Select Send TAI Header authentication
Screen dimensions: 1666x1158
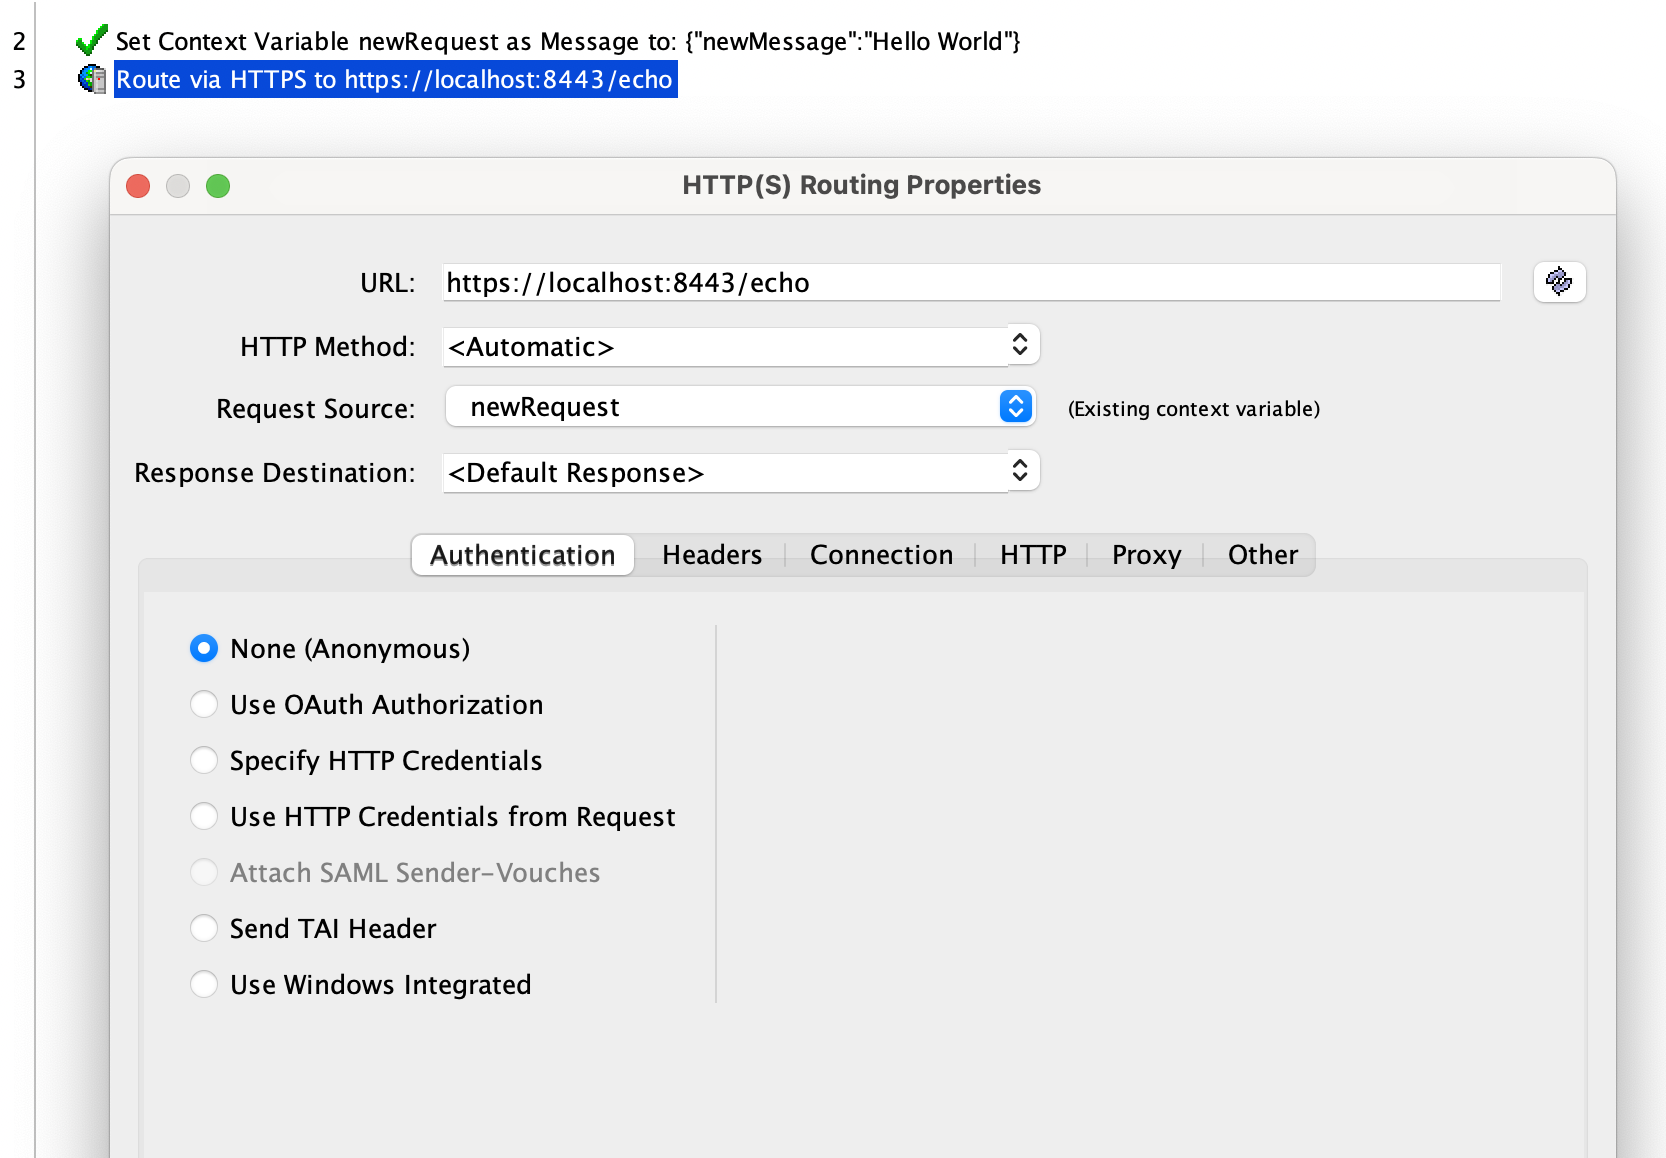pyautogui.click(x=204, y=928)
